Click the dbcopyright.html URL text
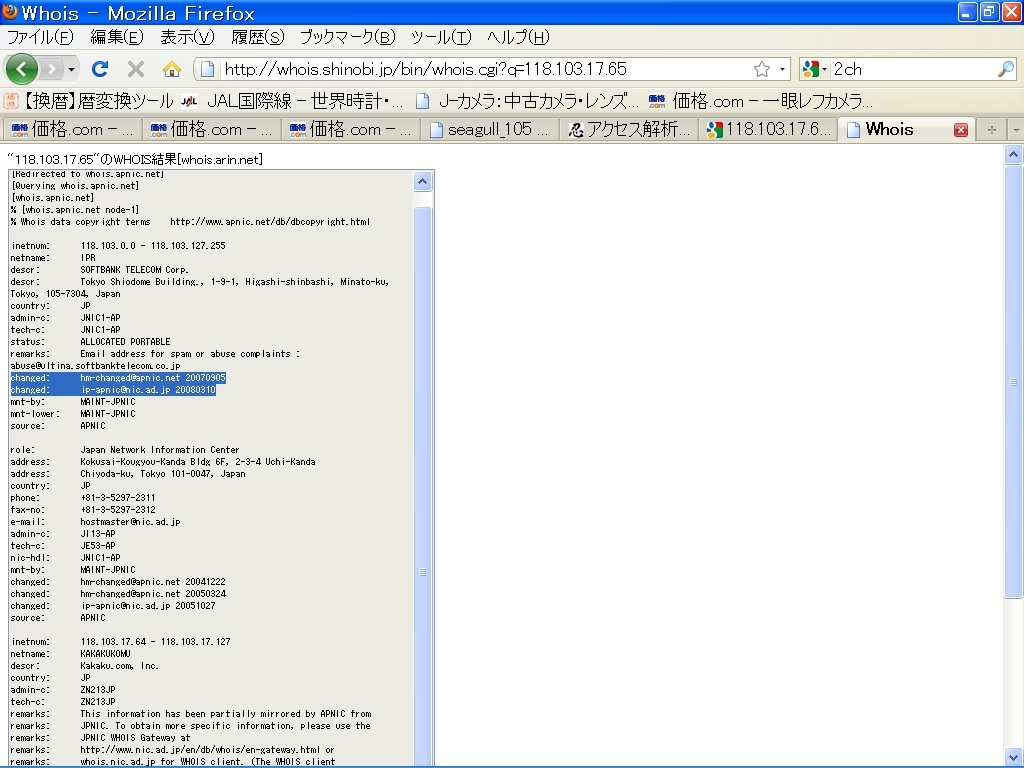This screenshot has height=768, width=1024. click(x=270, y=222)
